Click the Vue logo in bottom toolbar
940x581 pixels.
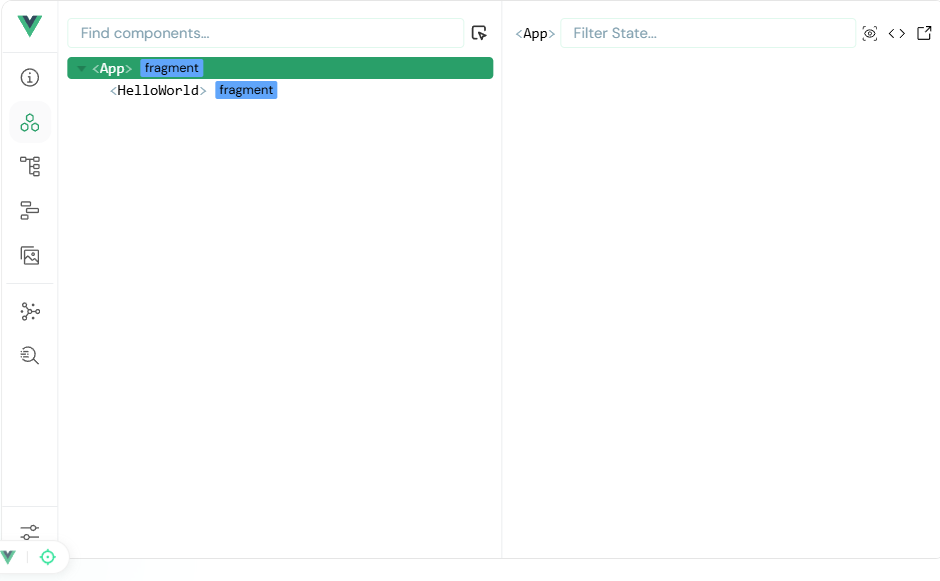7,557
